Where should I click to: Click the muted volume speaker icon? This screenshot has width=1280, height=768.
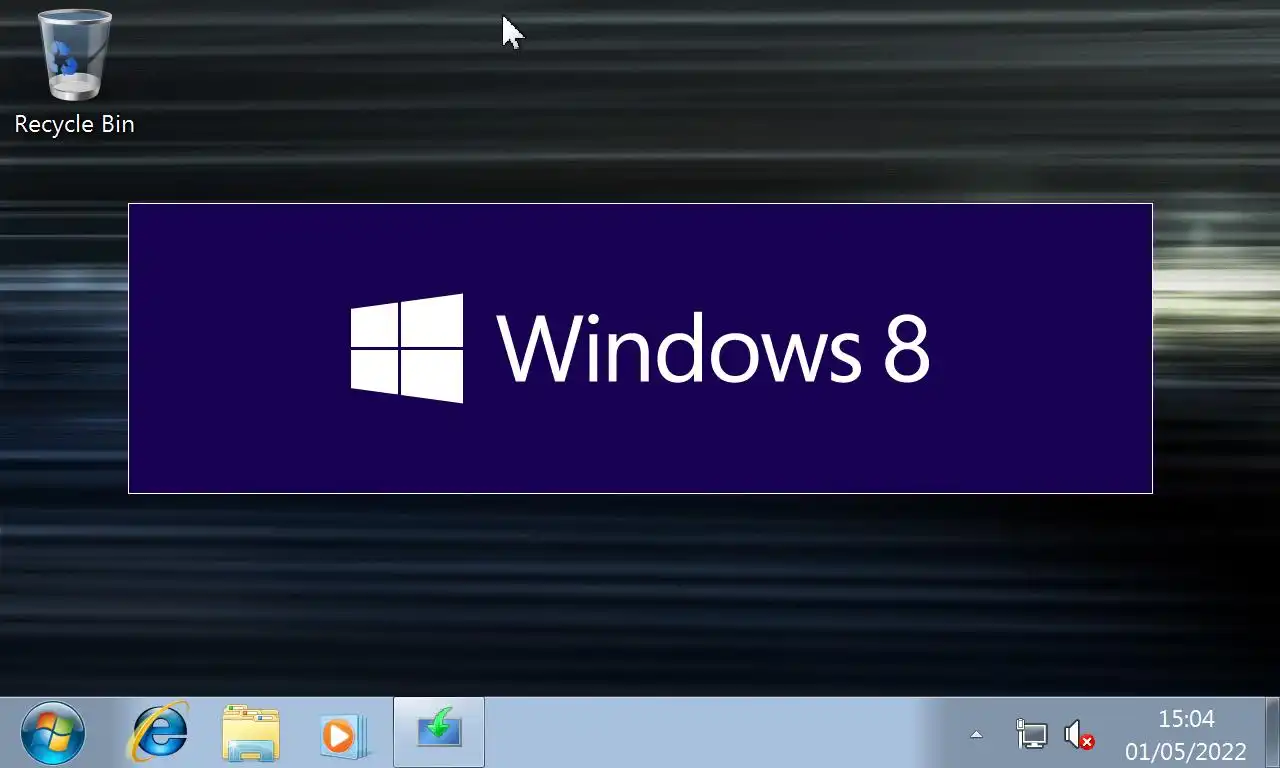pos(1079,735)
